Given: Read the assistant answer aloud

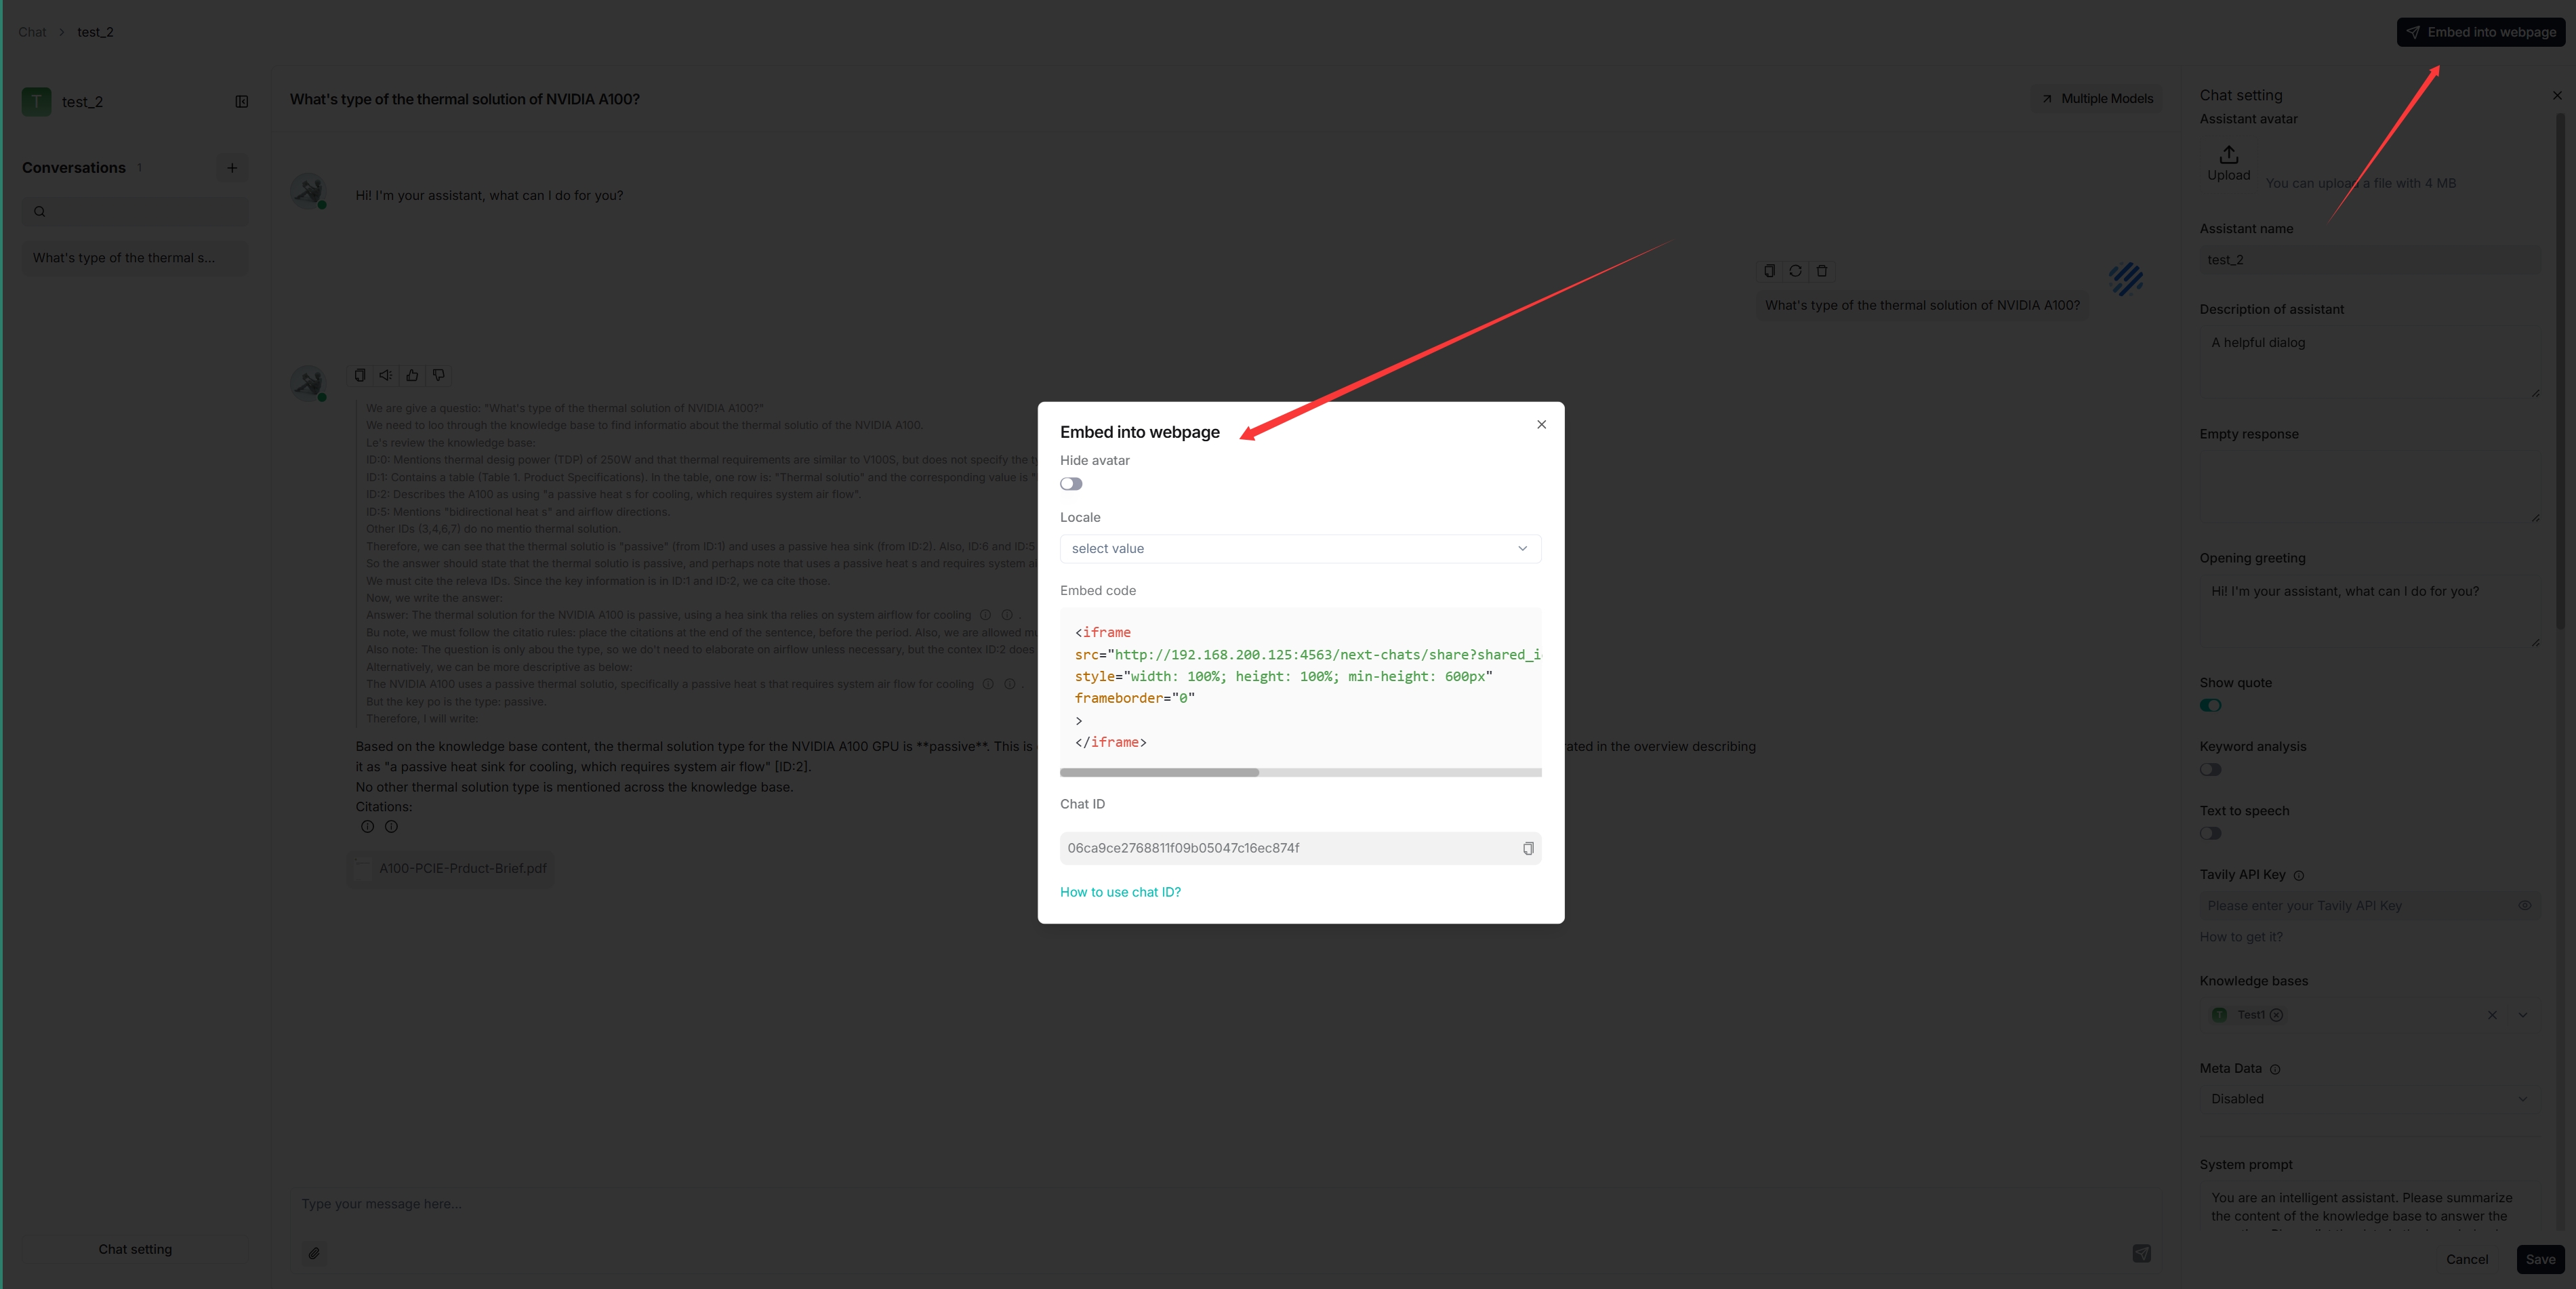Looking at the screenshot, I should 386,375.
